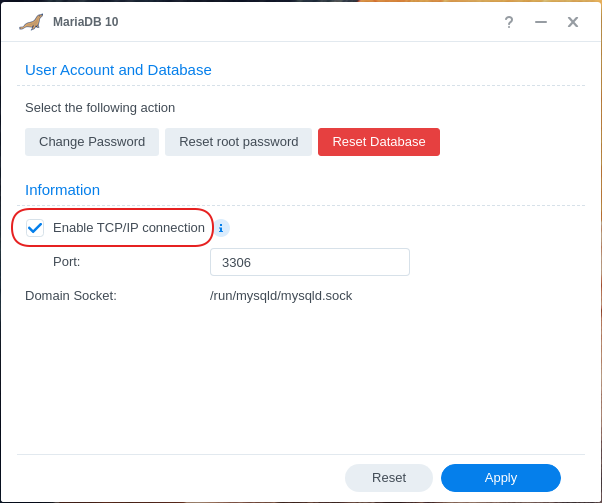Focus the Port input field showing 3306

(x=310, y=262)
